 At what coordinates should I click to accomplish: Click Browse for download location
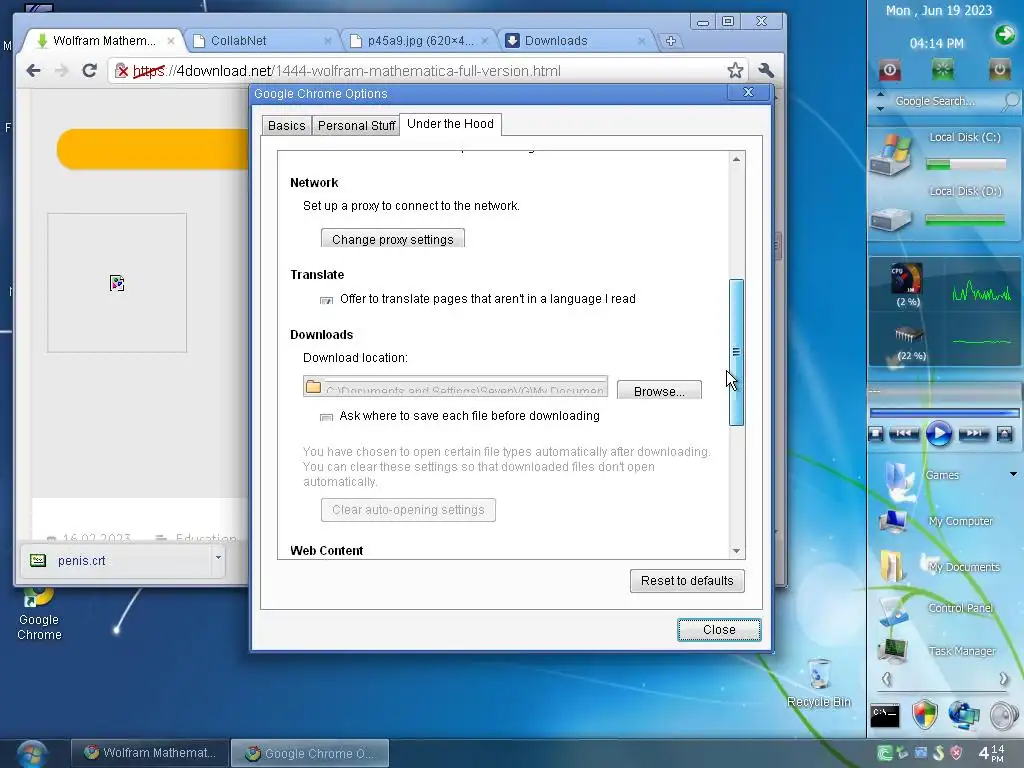pyautogui.click(x=659, y=391)
